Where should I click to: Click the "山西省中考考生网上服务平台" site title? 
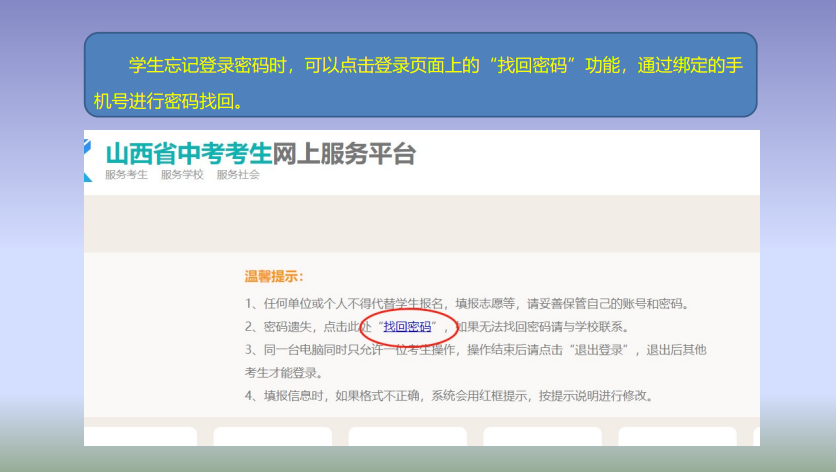[260, 154]
